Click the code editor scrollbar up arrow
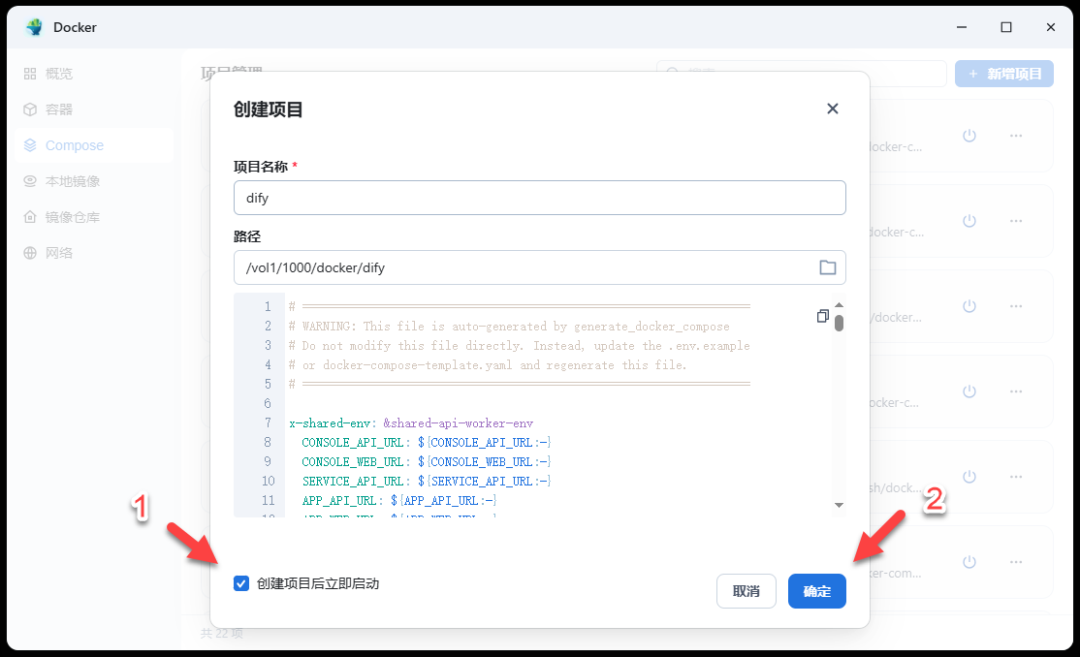 coord(839,304)
